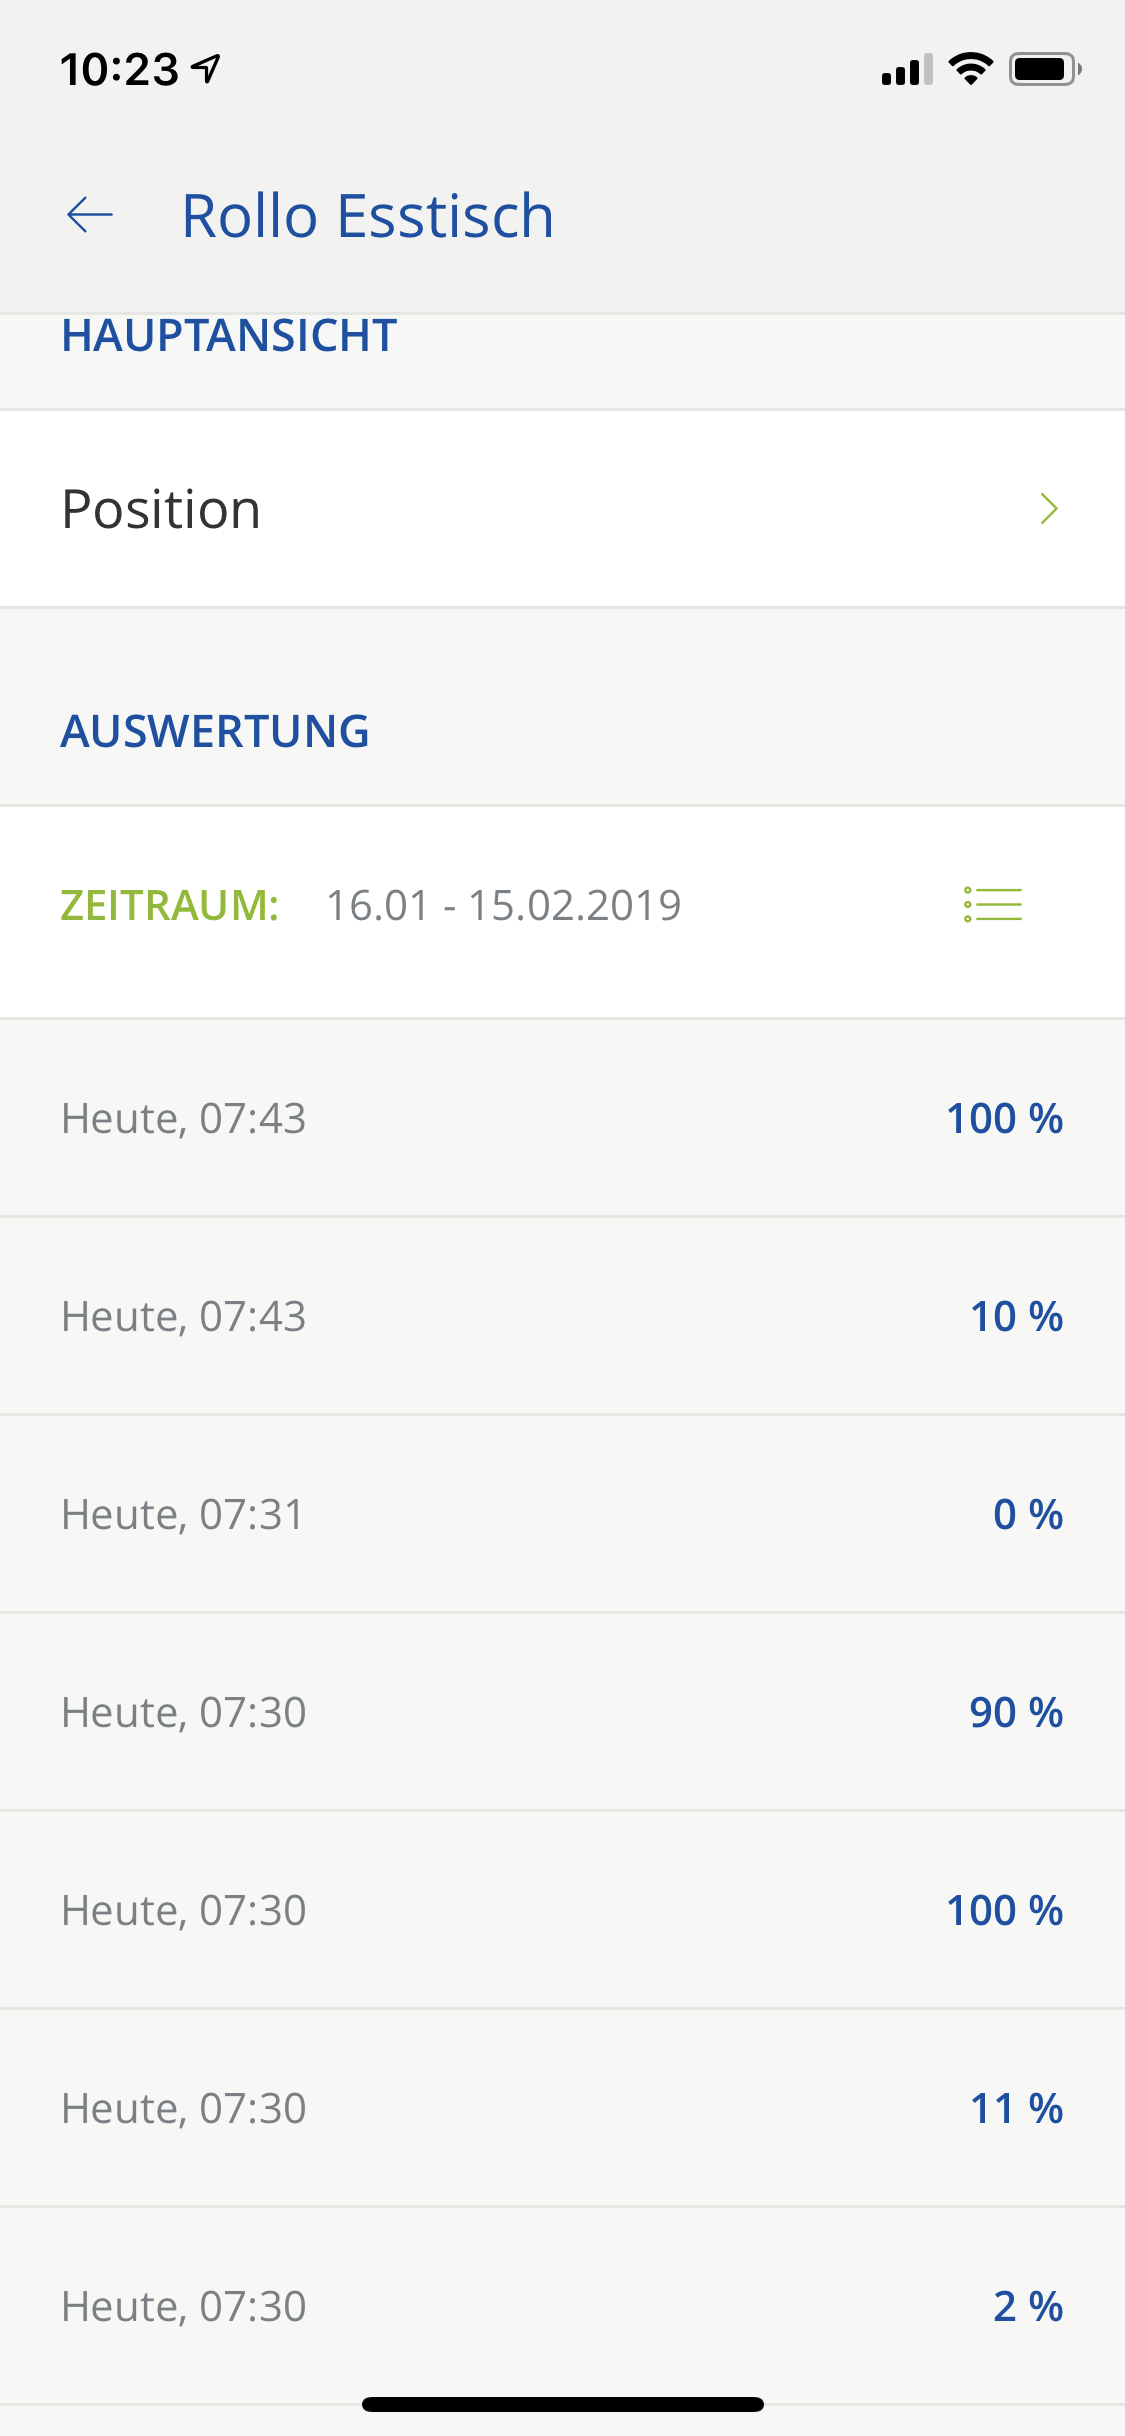The height and width of the screenshot is (2436, 1125).
Task: Tap the Wi-Fi status icon
Action: click(x=969, y=68)
